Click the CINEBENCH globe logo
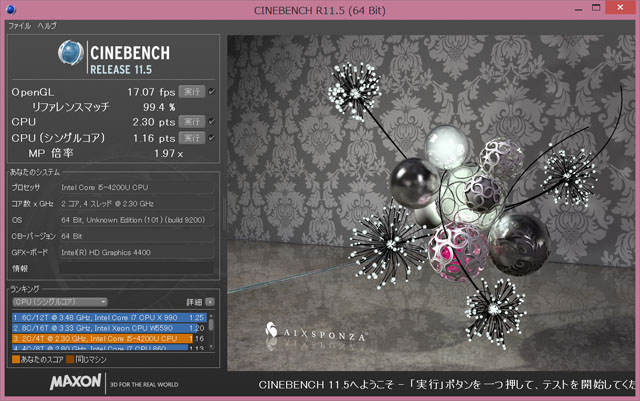 (71, 53)
